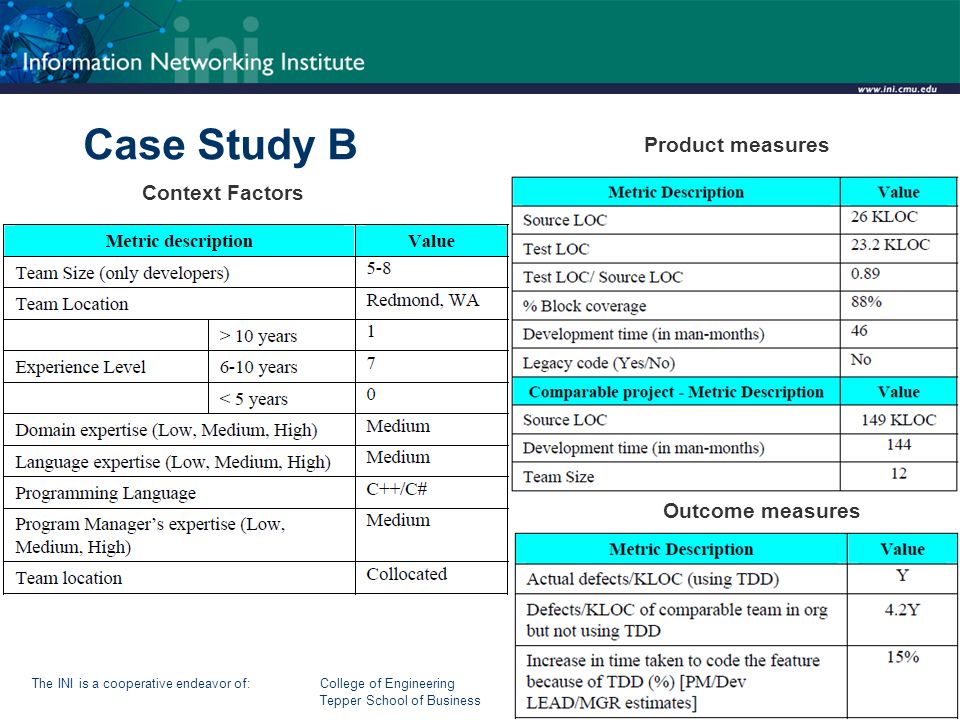This screenshot has height=720, width=960.
Task: Click the College of Engineering text
Action: tap(387, 683)
